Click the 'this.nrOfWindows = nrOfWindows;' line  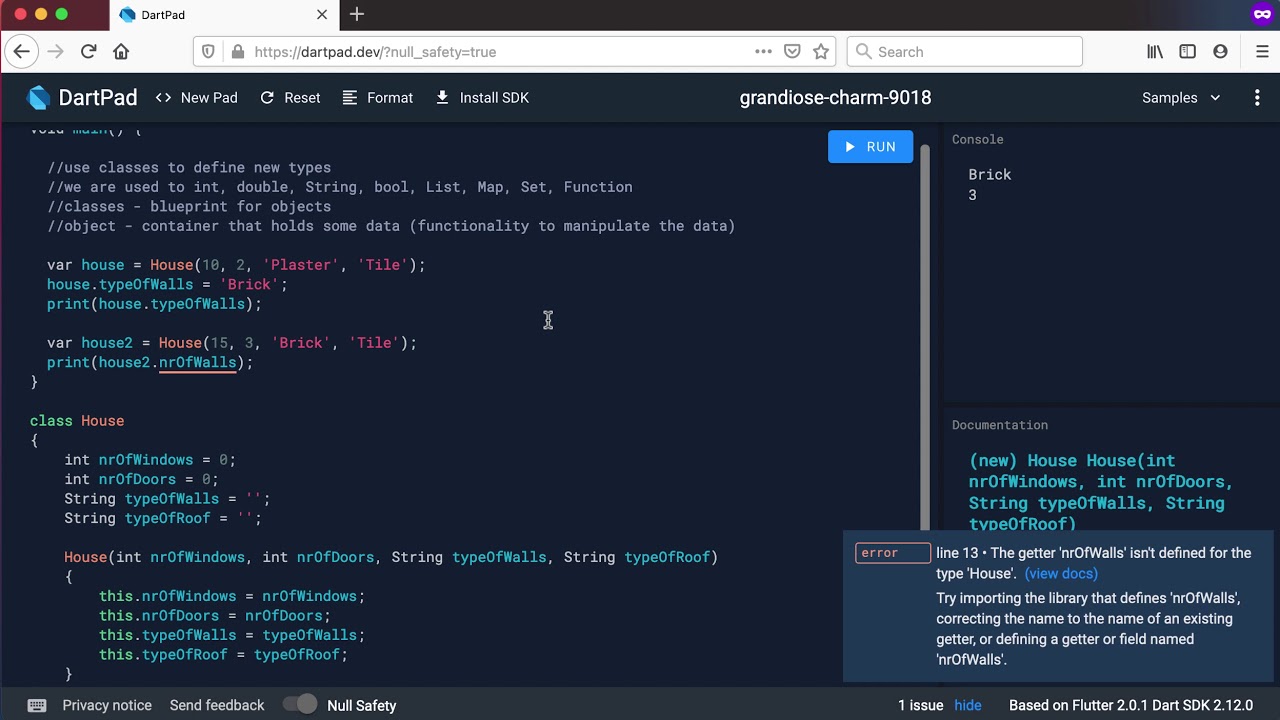[232, 596]
